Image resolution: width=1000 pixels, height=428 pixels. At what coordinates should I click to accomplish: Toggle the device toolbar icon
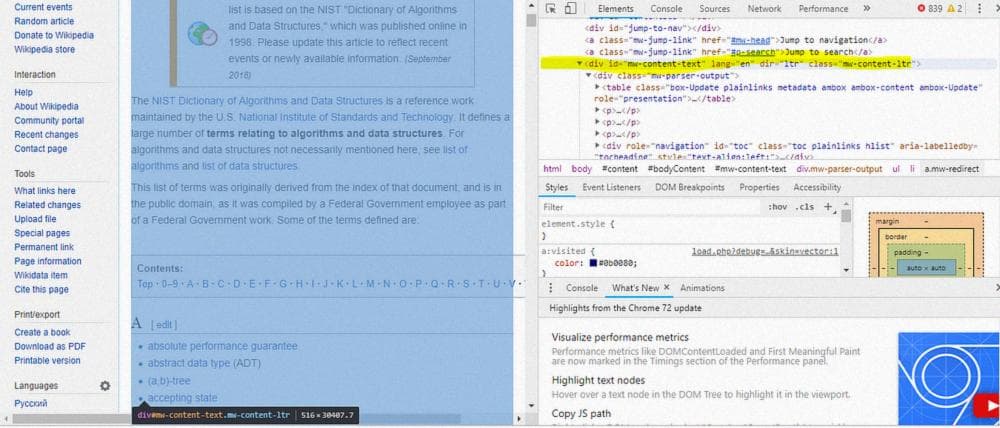coord(570,9)
